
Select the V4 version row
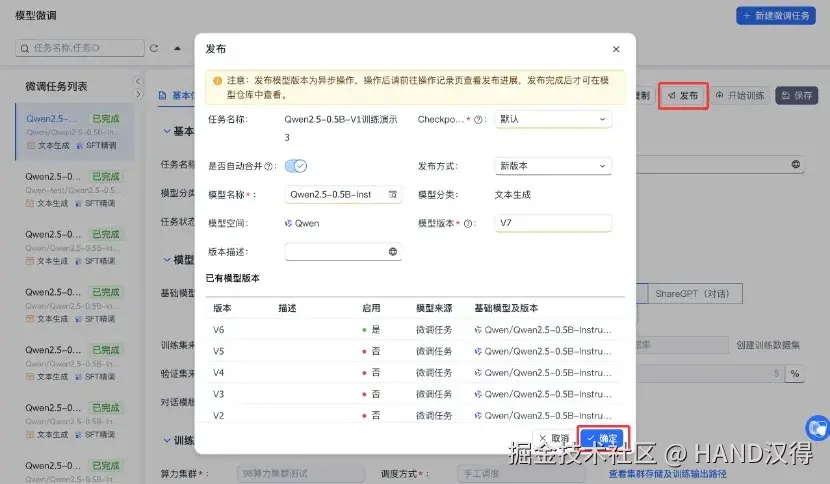(x=415, y=373)
